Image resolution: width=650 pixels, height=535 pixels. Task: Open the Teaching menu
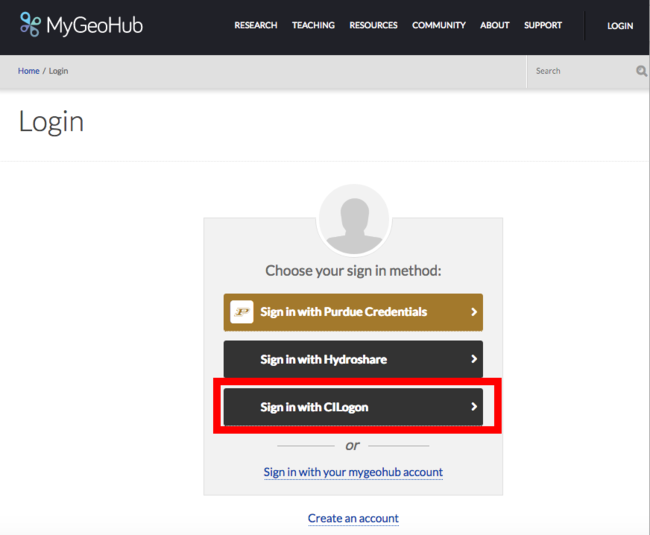pos(313,25)
